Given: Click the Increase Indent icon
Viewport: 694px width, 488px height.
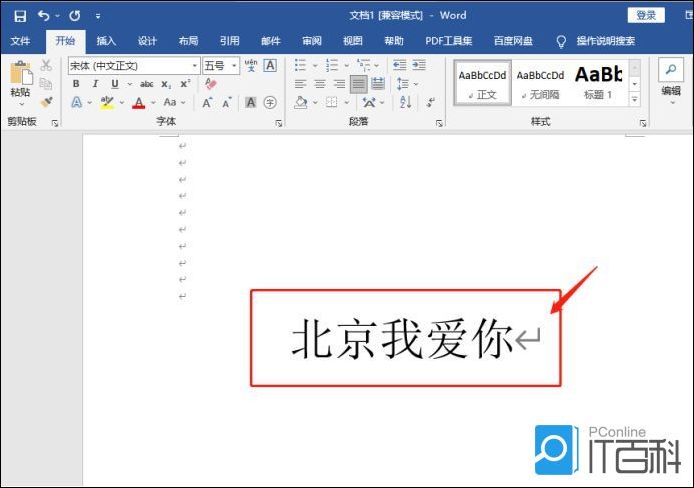Looking at the screenshot, I should click(419, 65).
